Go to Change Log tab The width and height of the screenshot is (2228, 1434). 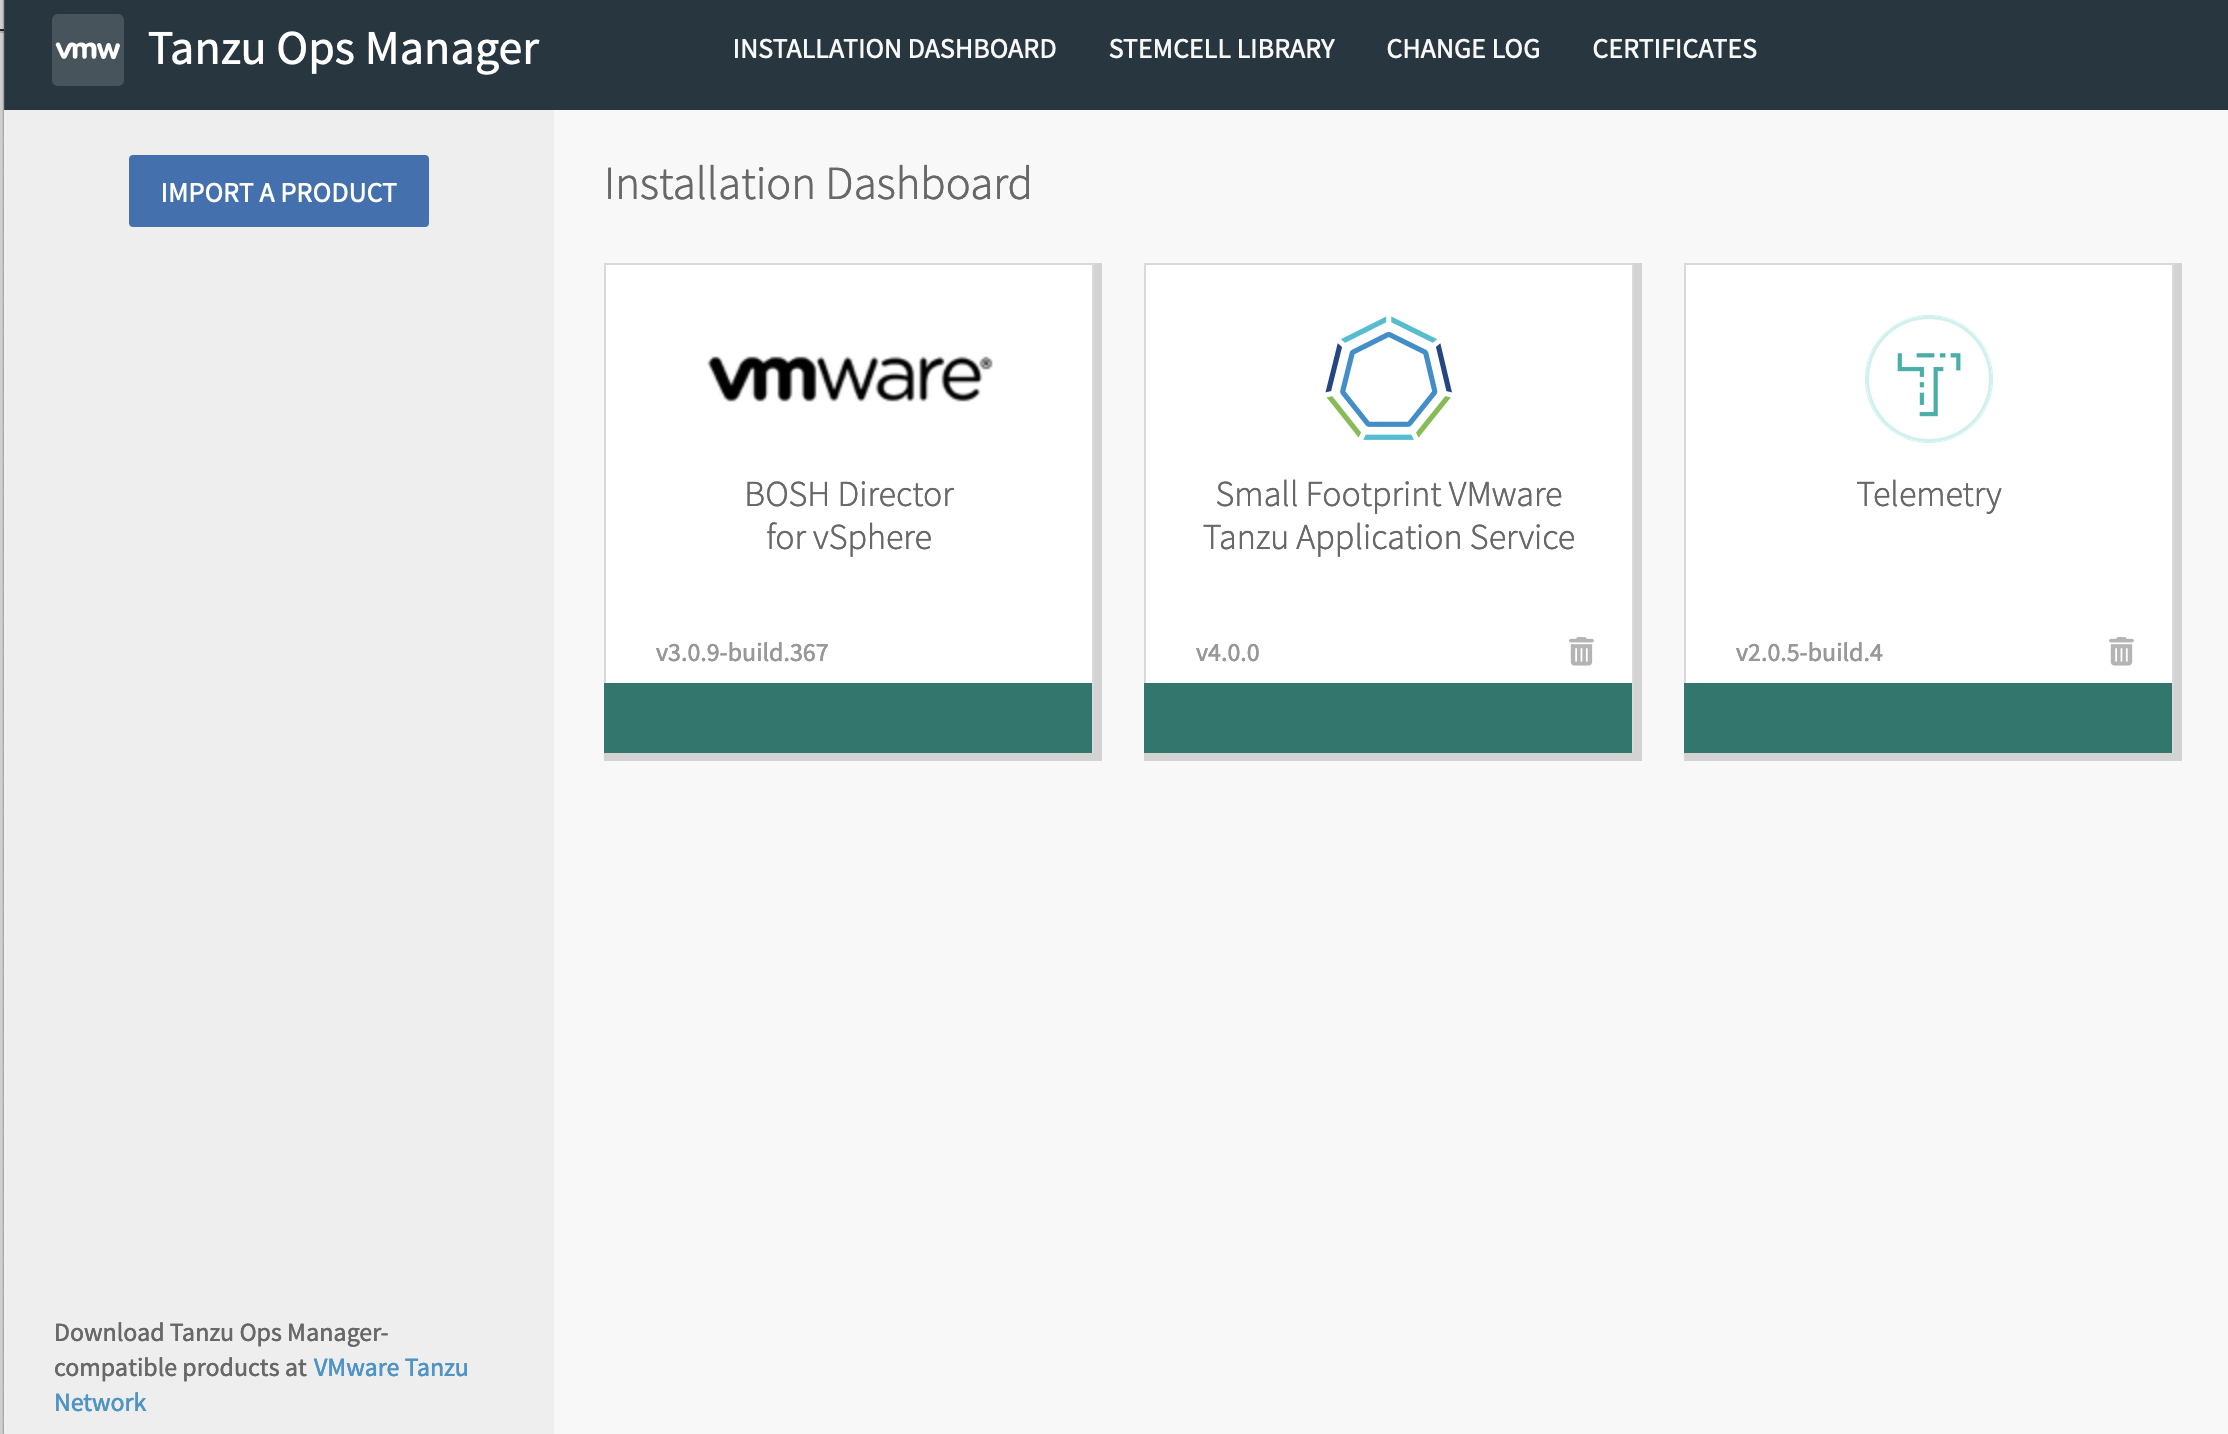[1462, 49]
